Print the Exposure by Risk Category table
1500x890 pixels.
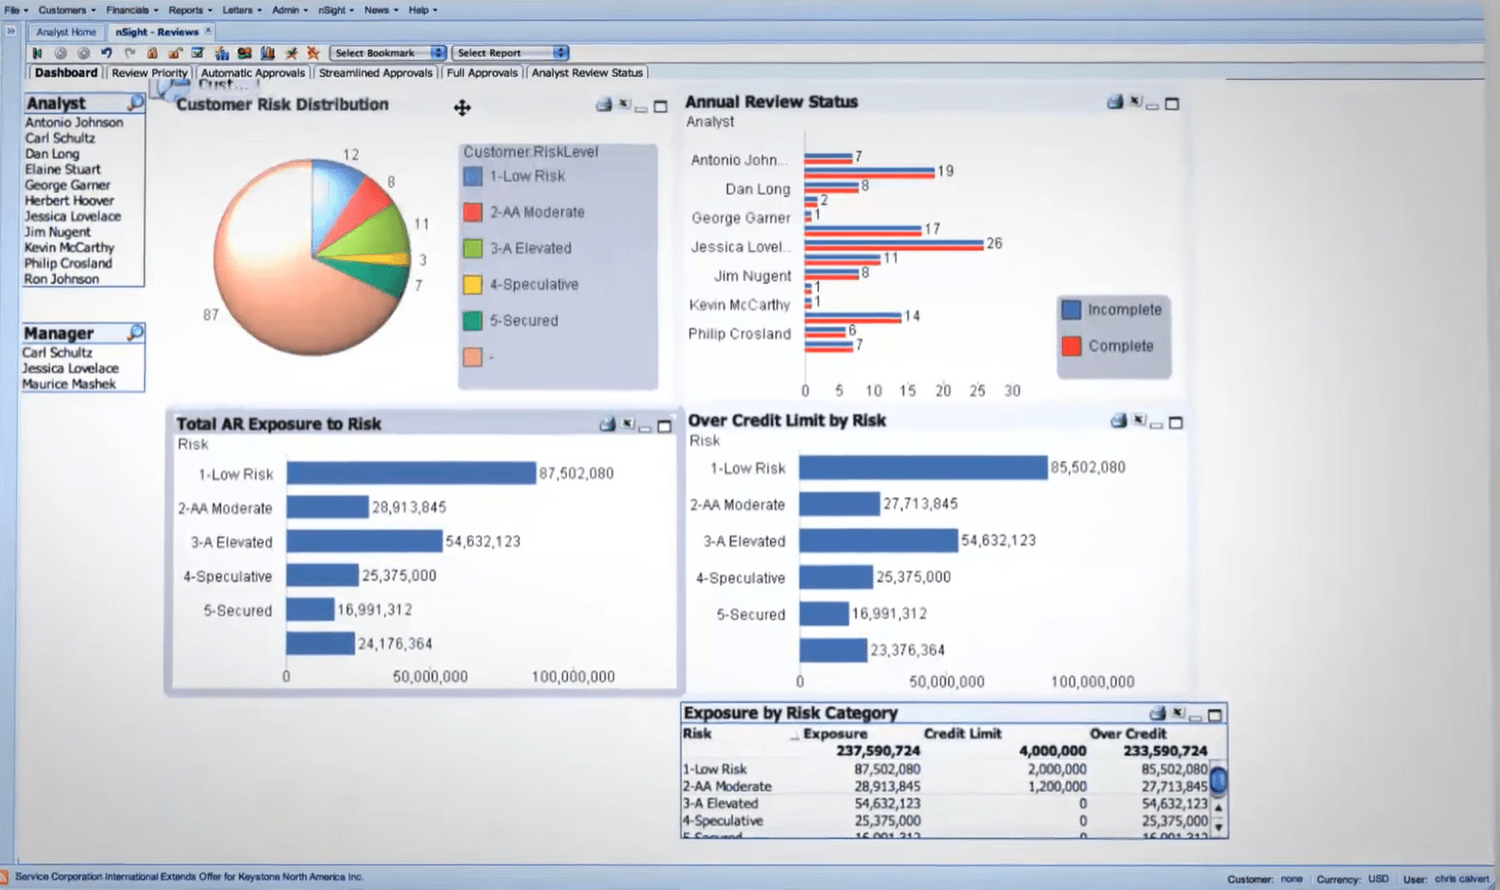[x=1157, y=714]
